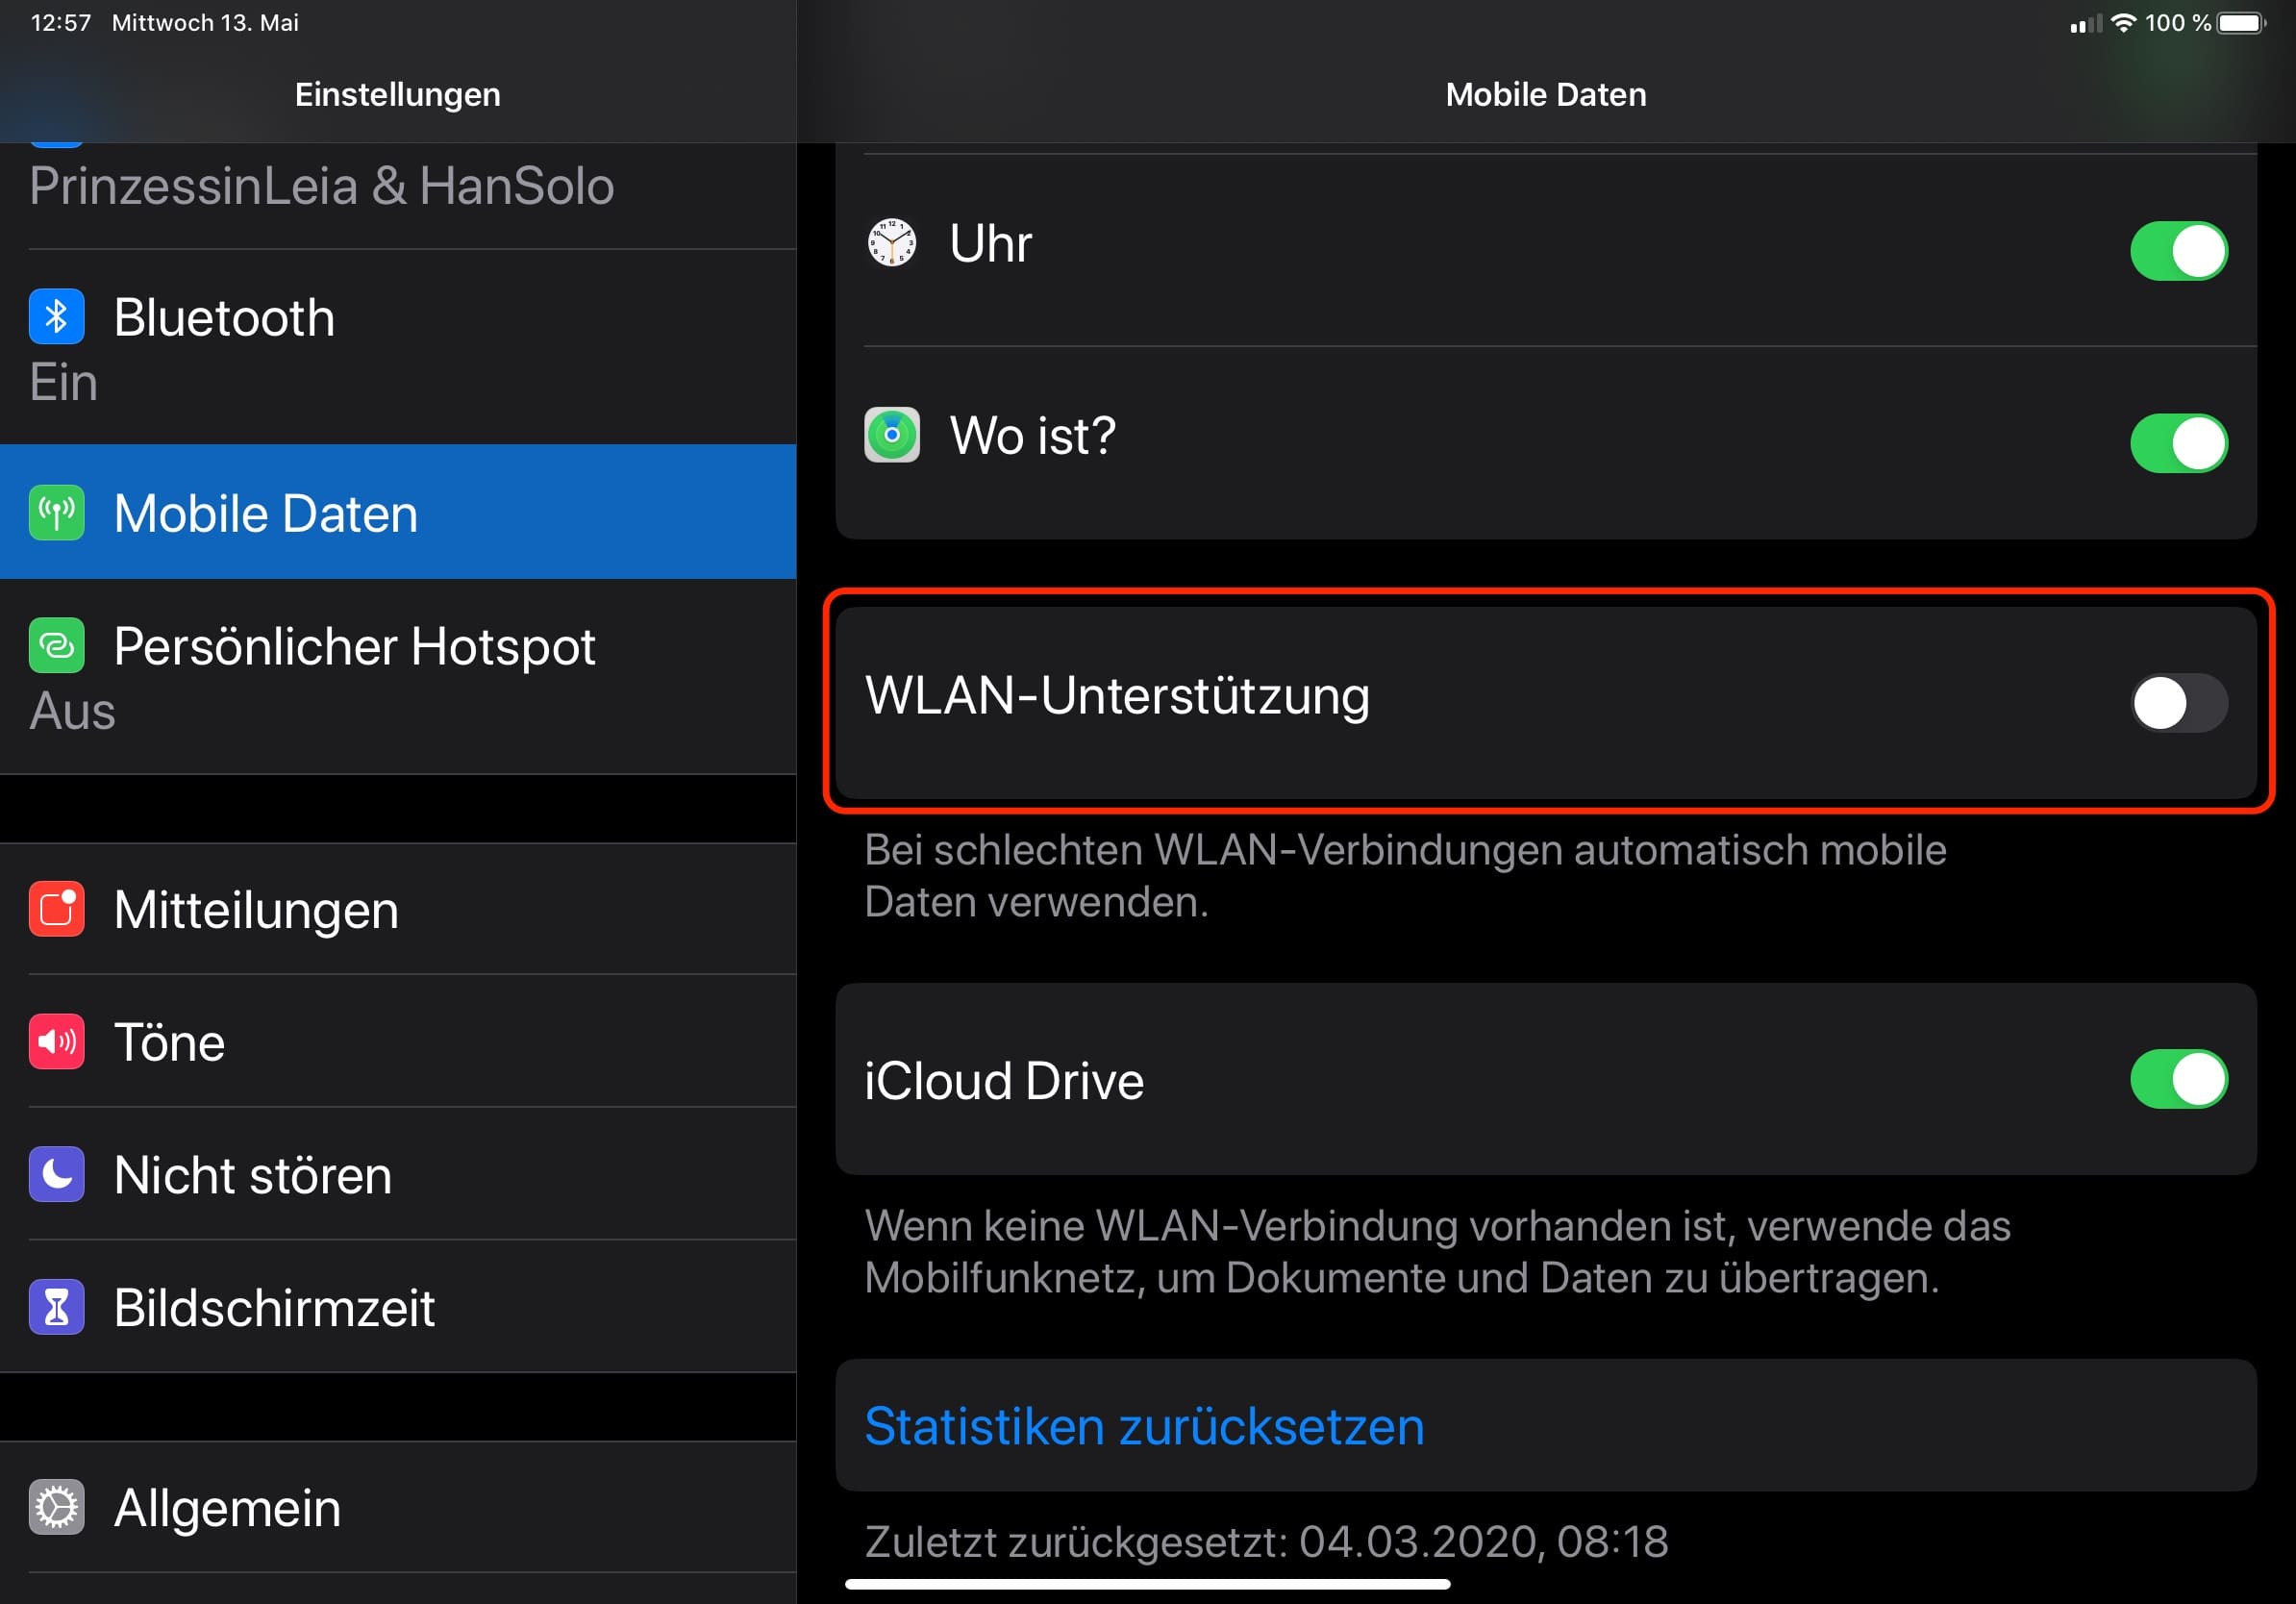Tap the battery indicator in status bar
Screen dimensions: 2296x1604
point(2240,23)
